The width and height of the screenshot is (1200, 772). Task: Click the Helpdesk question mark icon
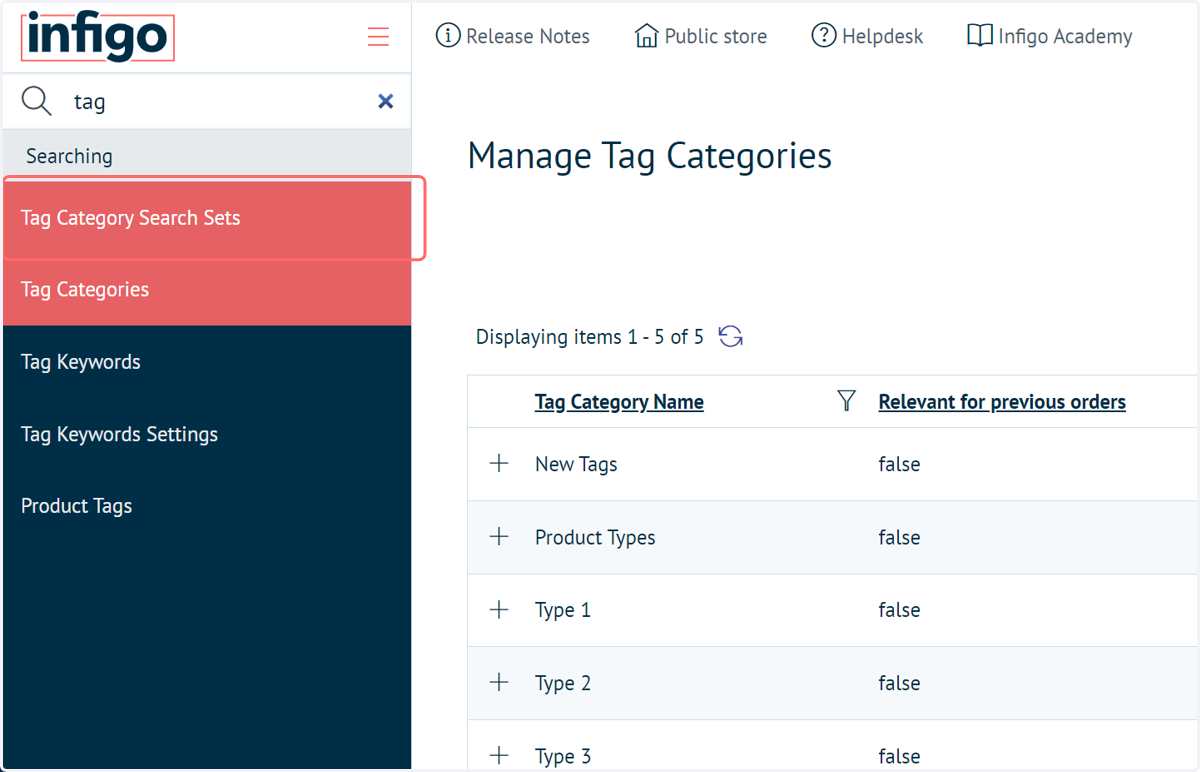tap(824, 36)
